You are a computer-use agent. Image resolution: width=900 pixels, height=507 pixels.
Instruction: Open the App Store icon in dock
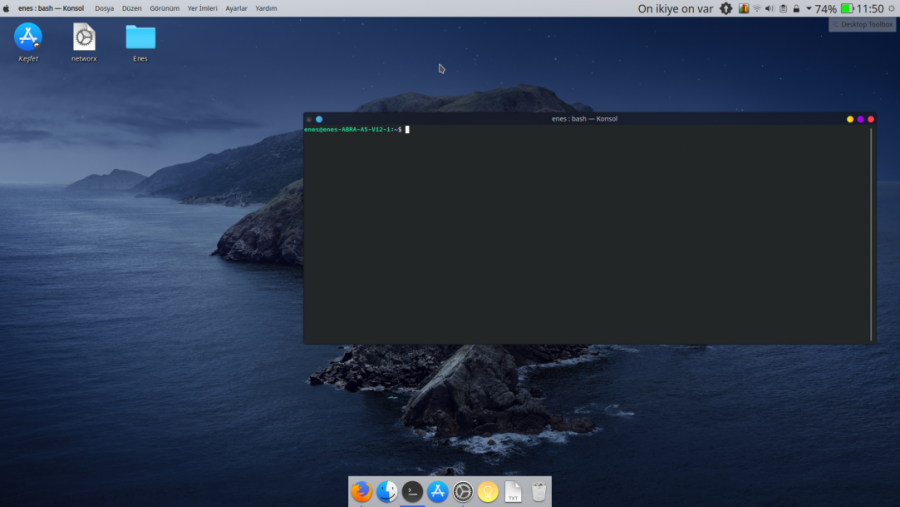[438, 491]
